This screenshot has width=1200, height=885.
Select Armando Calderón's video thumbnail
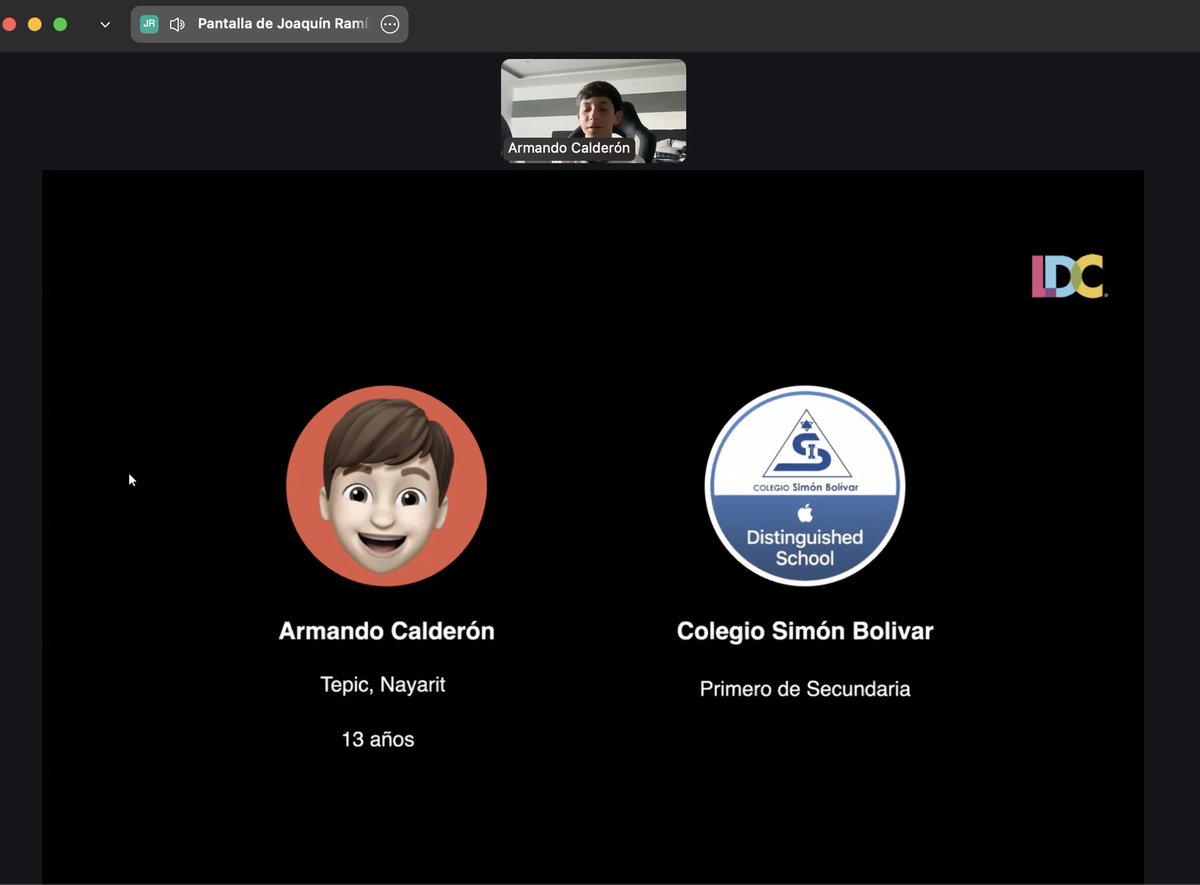pos(594,110)
